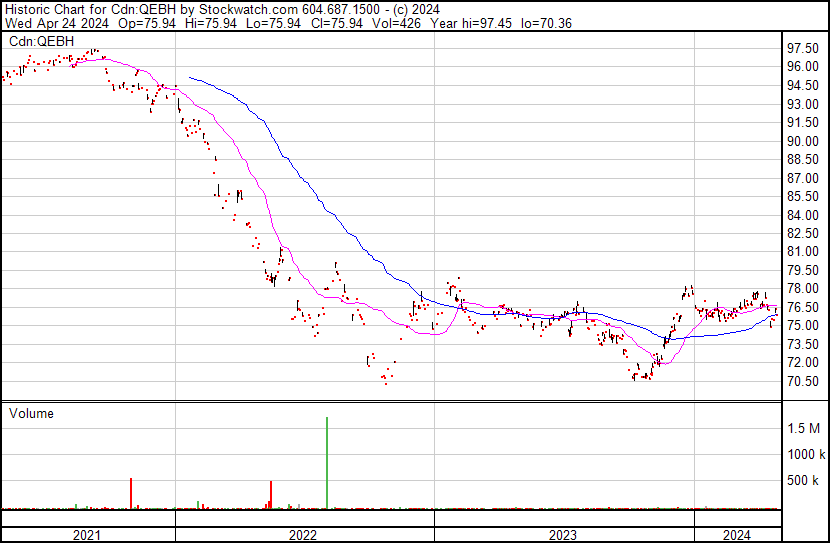Select the 2021 year label on the timeline

coord(88,535)
